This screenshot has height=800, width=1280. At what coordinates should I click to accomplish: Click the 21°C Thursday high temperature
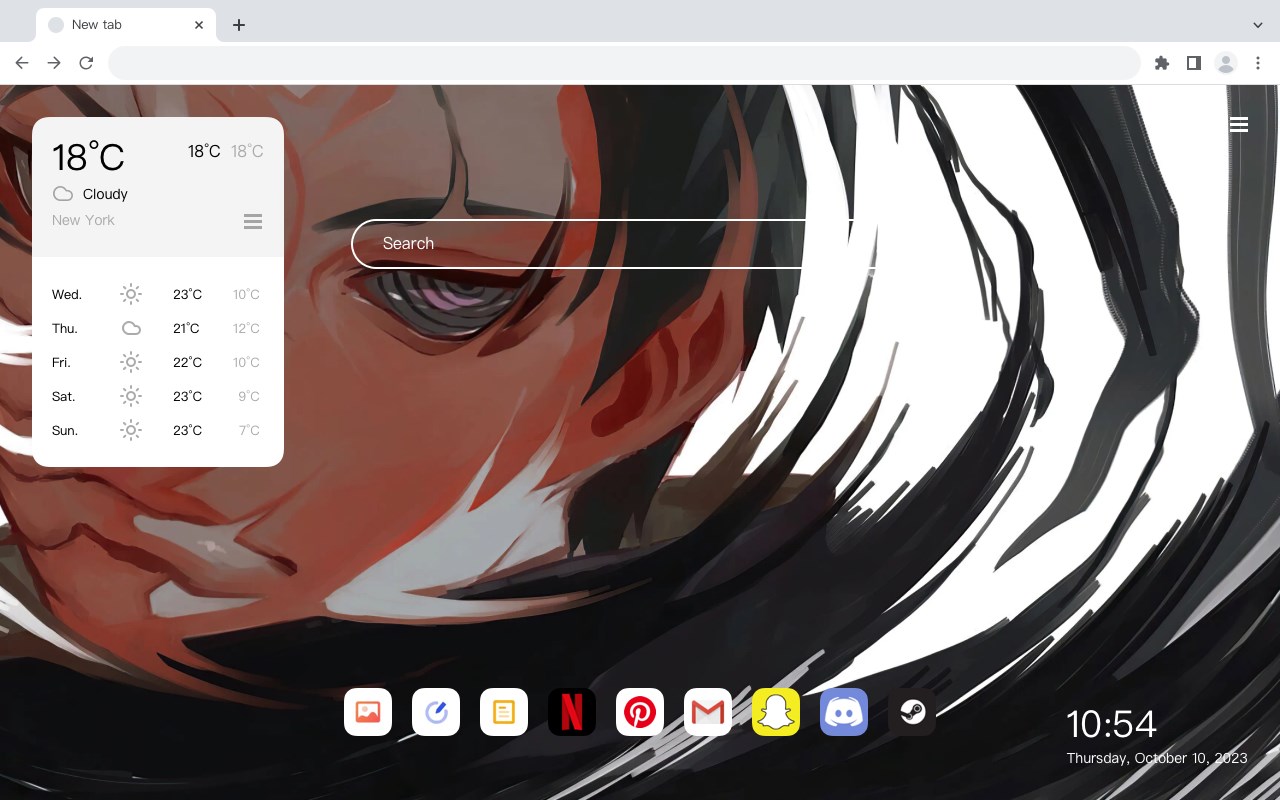[x=187, y=328]
